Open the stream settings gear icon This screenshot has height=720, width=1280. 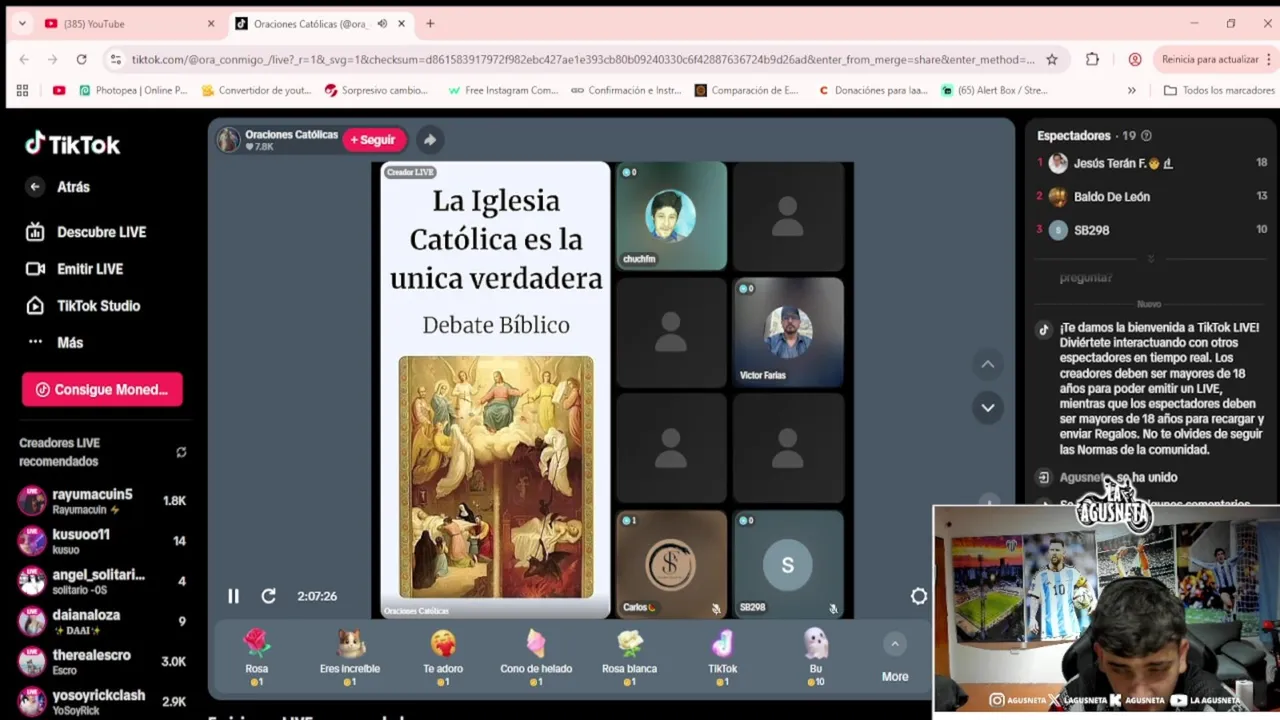coord(919,596)
